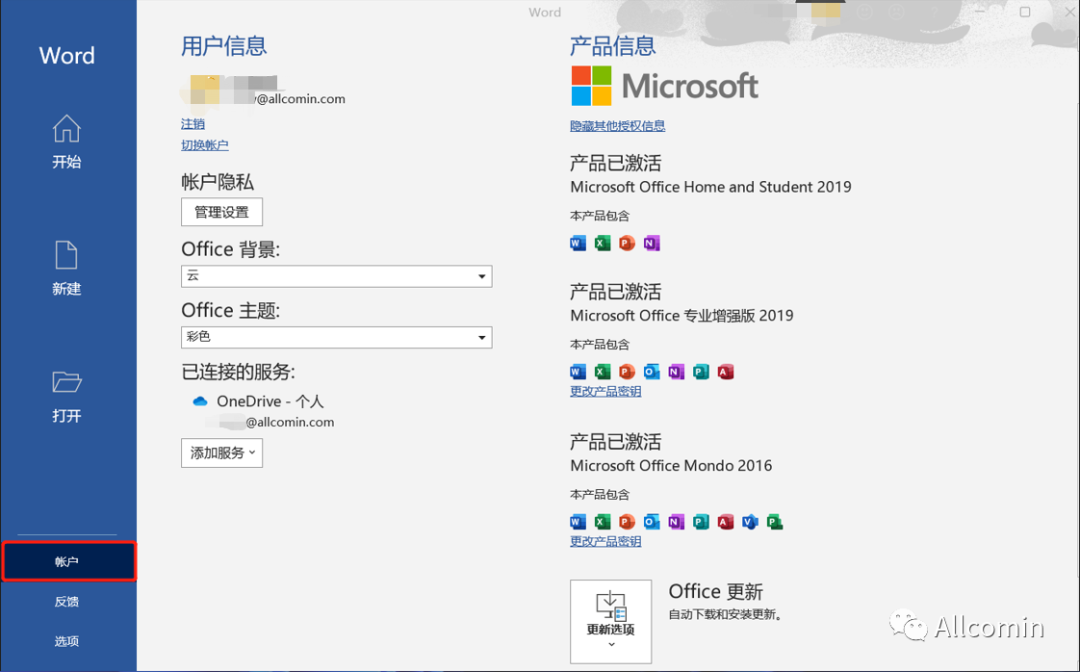
Task: Open the Office 主题 dropdown showing 彩色
Action: click(336, 338)
